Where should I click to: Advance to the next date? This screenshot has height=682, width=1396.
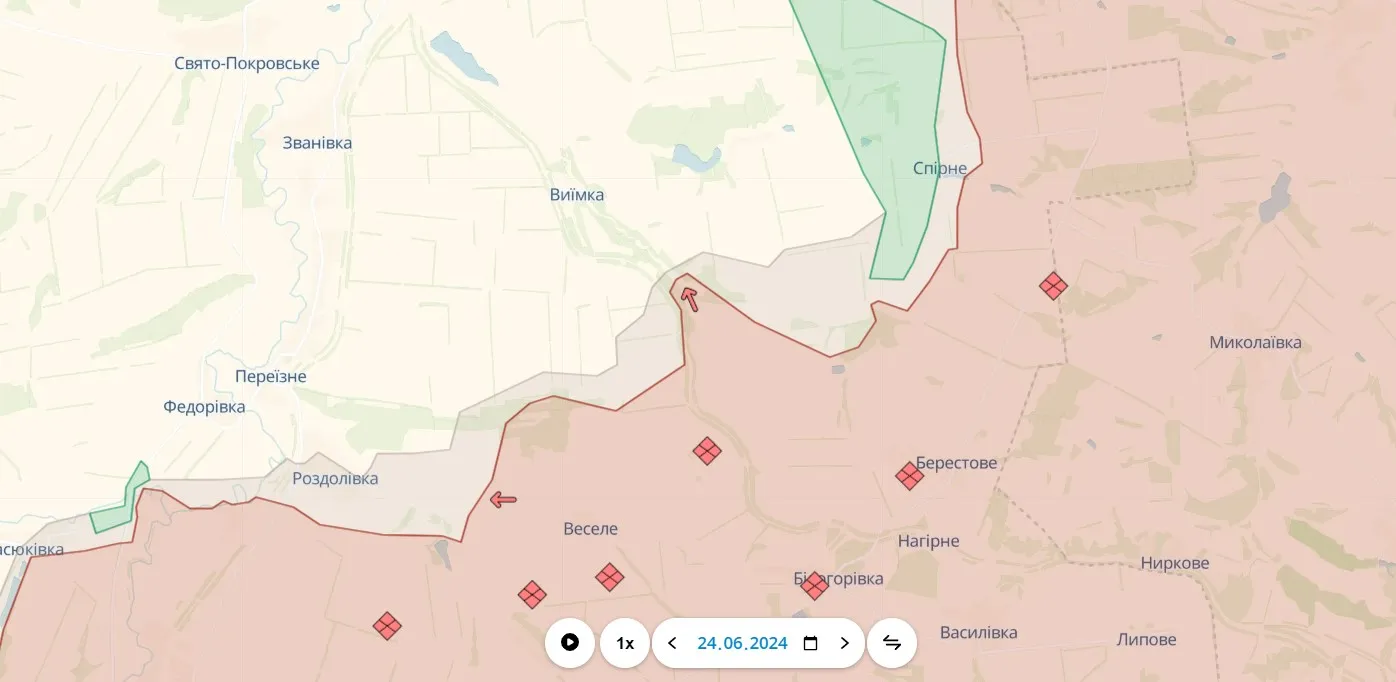(x=844, y=643)
